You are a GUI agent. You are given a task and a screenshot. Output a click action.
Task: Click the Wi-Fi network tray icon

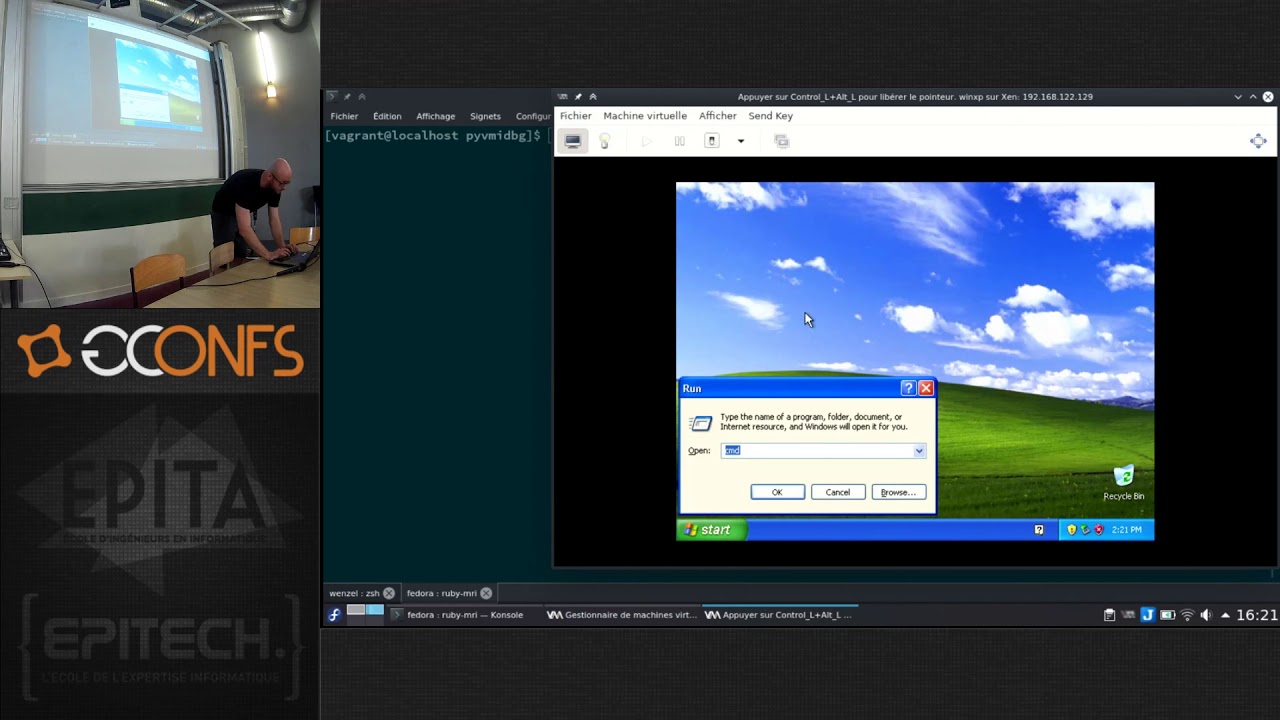pos(1187,615)
